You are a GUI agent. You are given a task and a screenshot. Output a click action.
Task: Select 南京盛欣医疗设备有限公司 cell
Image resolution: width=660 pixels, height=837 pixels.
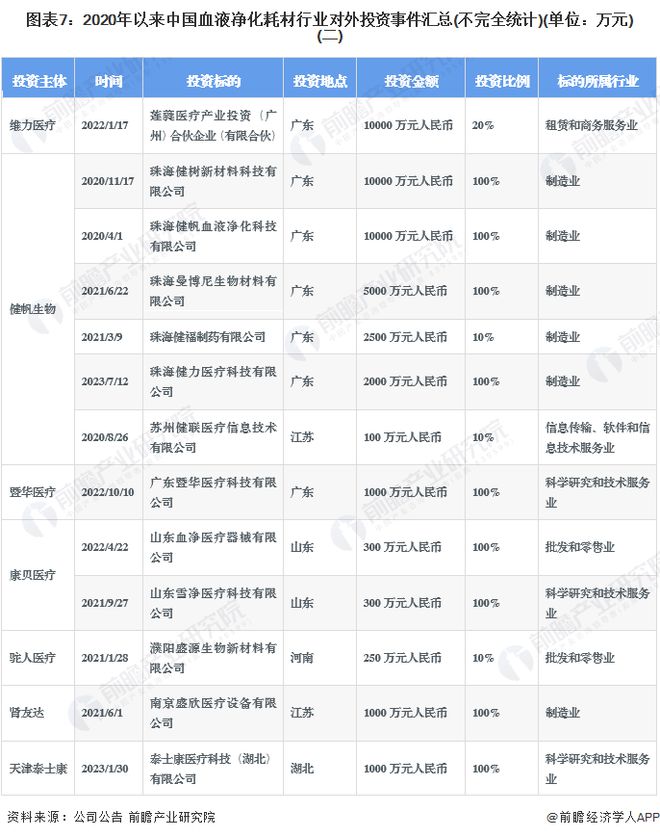point(213,713)
